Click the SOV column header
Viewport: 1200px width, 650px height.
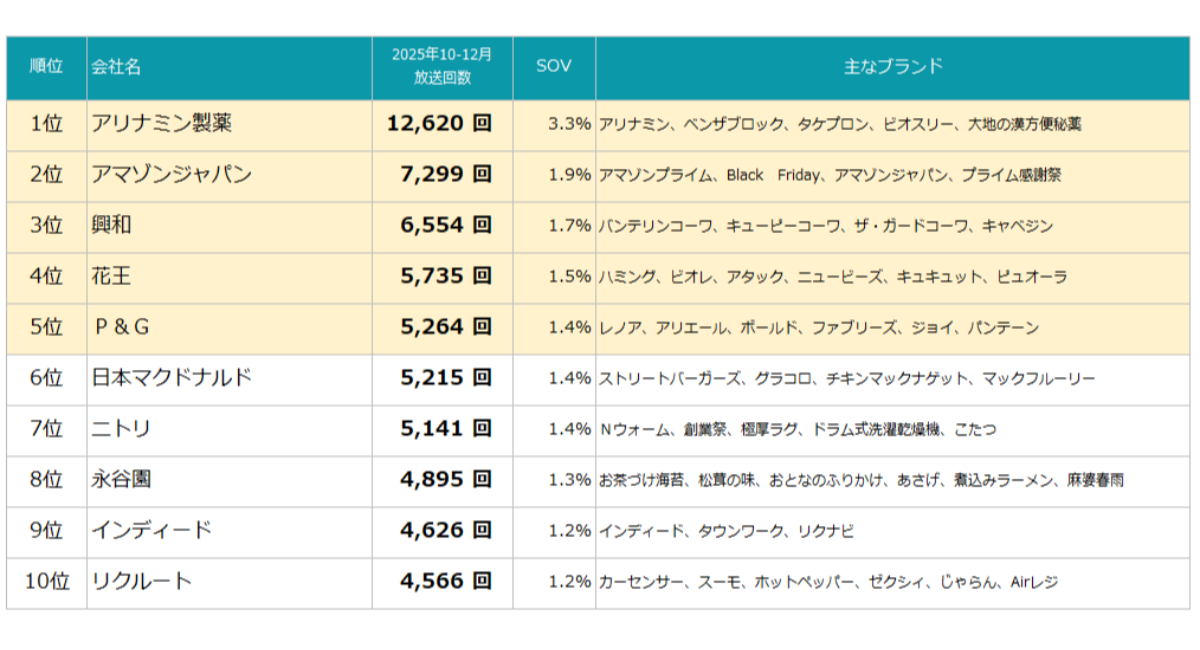click(554, 67)
